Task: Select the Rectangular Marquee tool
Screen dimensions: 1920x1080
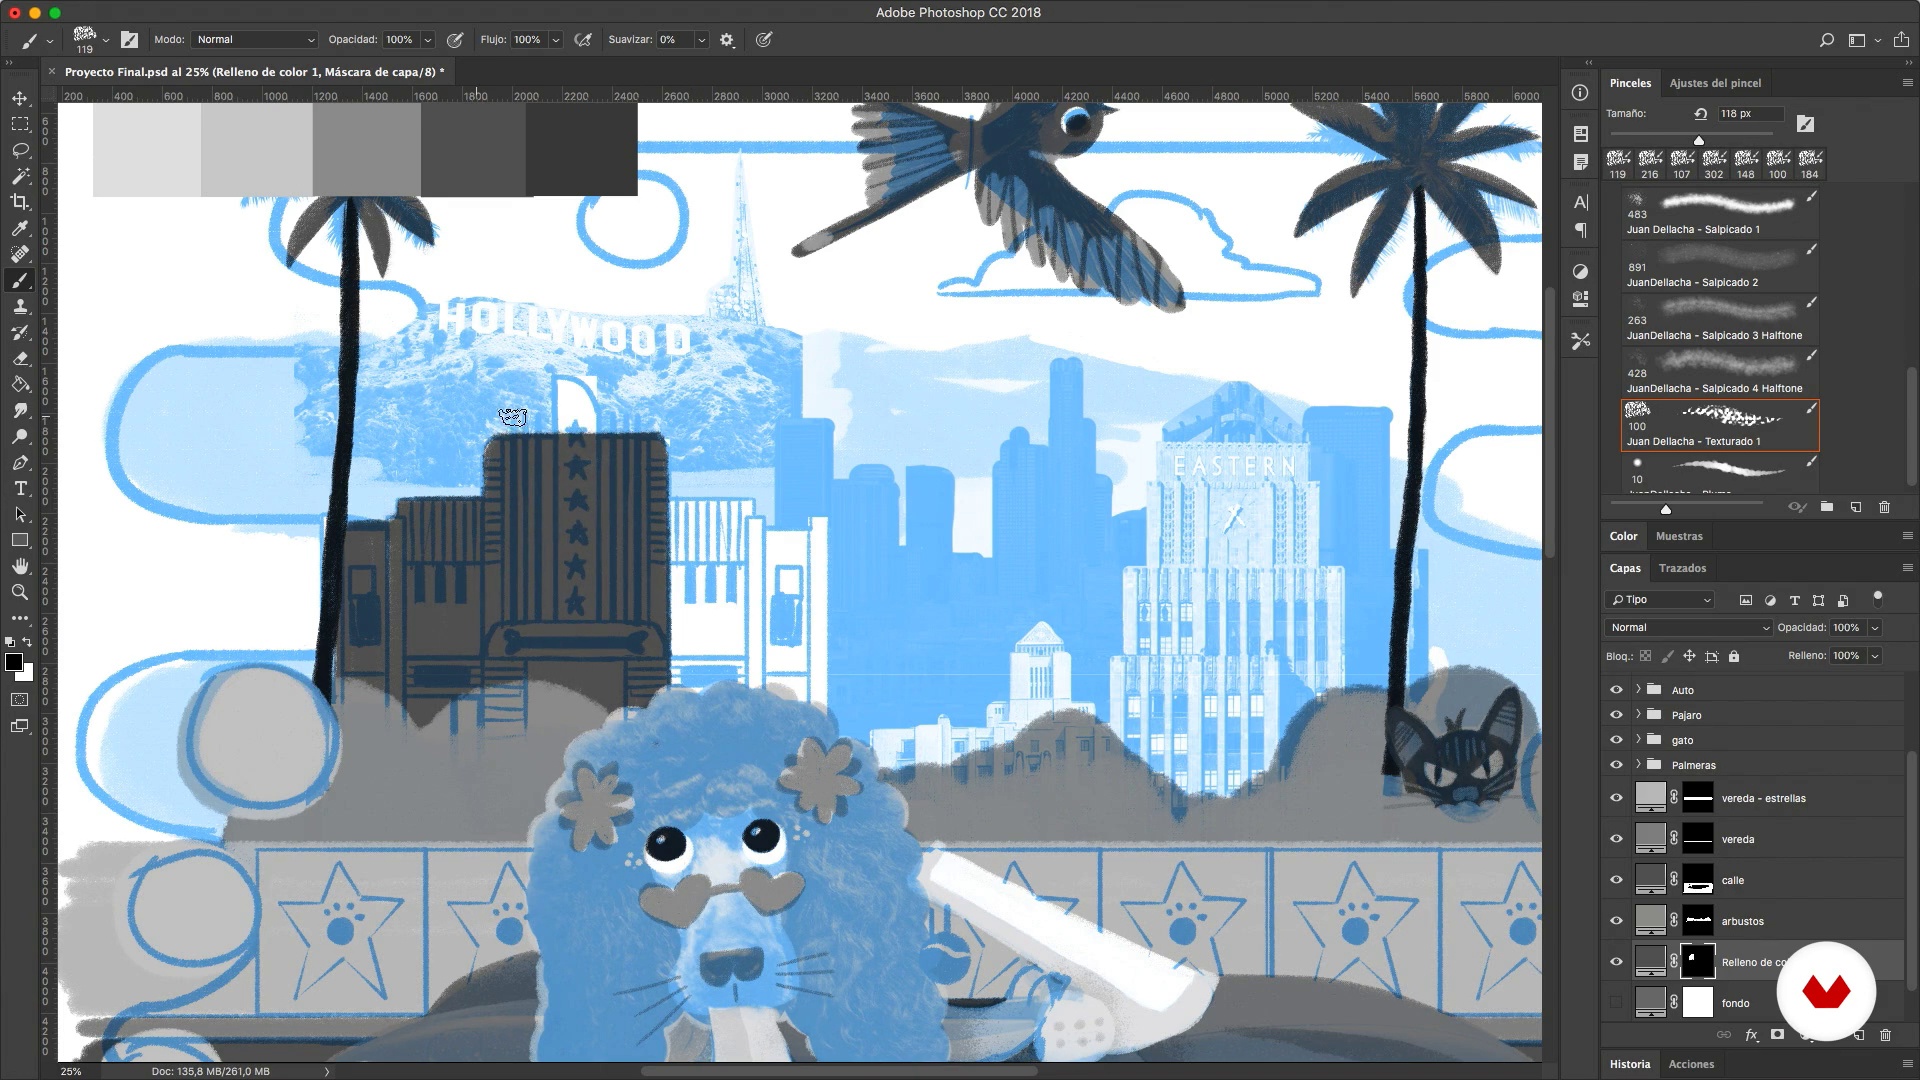Action: tap(20, 124)
